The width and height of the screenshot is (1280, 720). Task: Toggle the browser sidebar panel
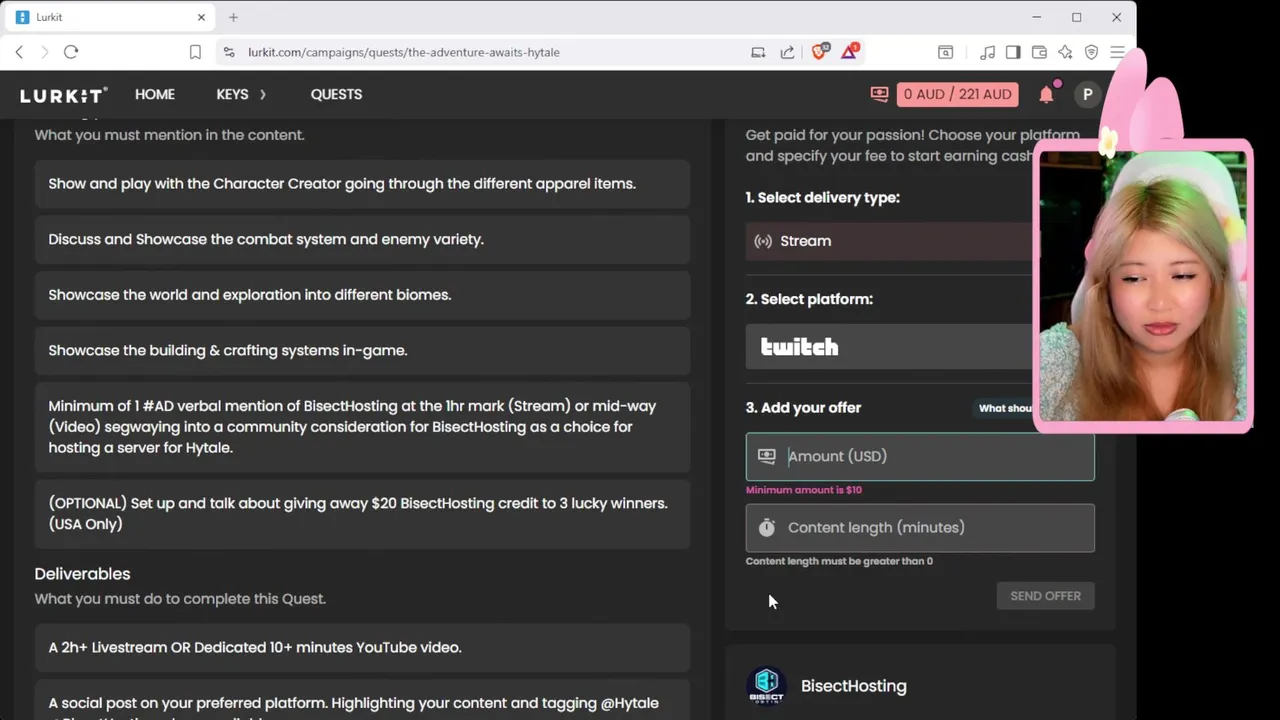[1013, 52]
